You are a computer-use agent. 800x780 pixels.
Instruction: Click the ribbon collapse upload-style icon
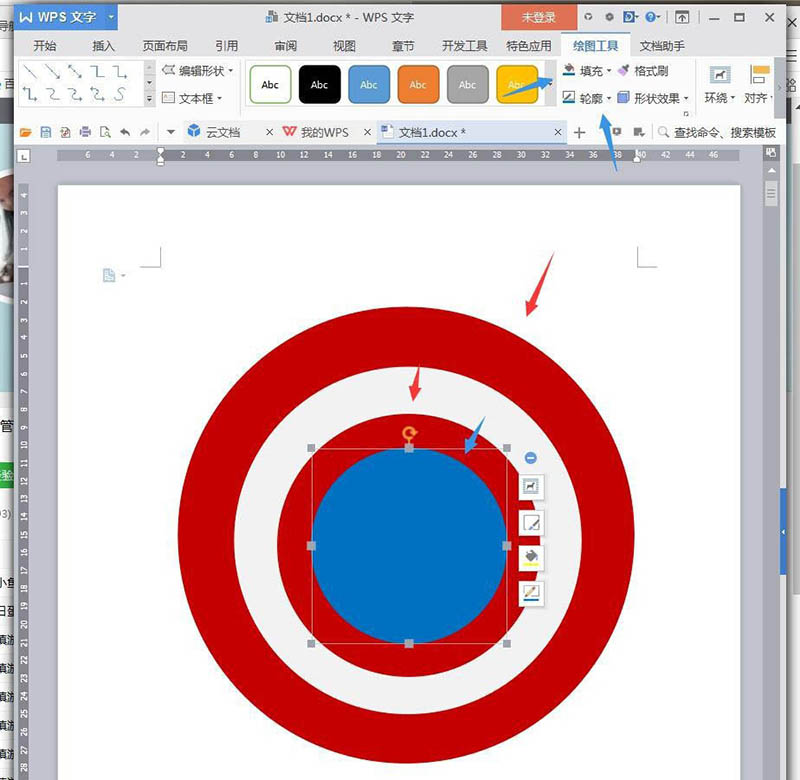click(682, 17)
